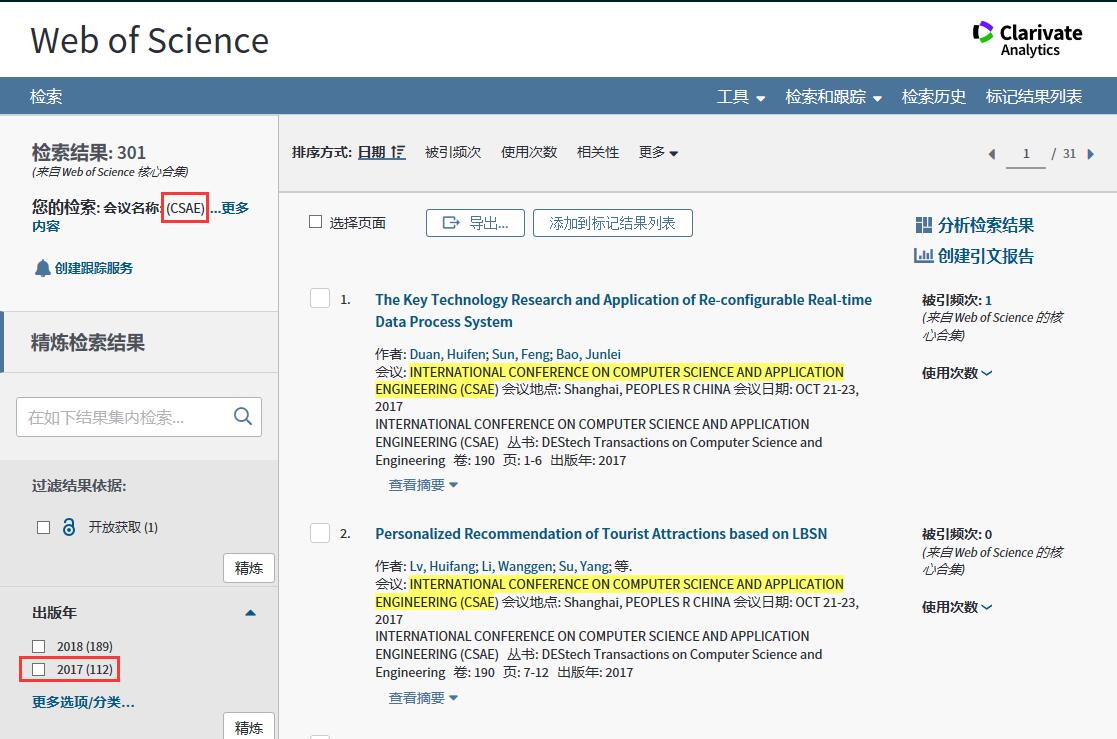Click the page number input field
This screenshot has width=1117, height=739.
coord(1025,154)
